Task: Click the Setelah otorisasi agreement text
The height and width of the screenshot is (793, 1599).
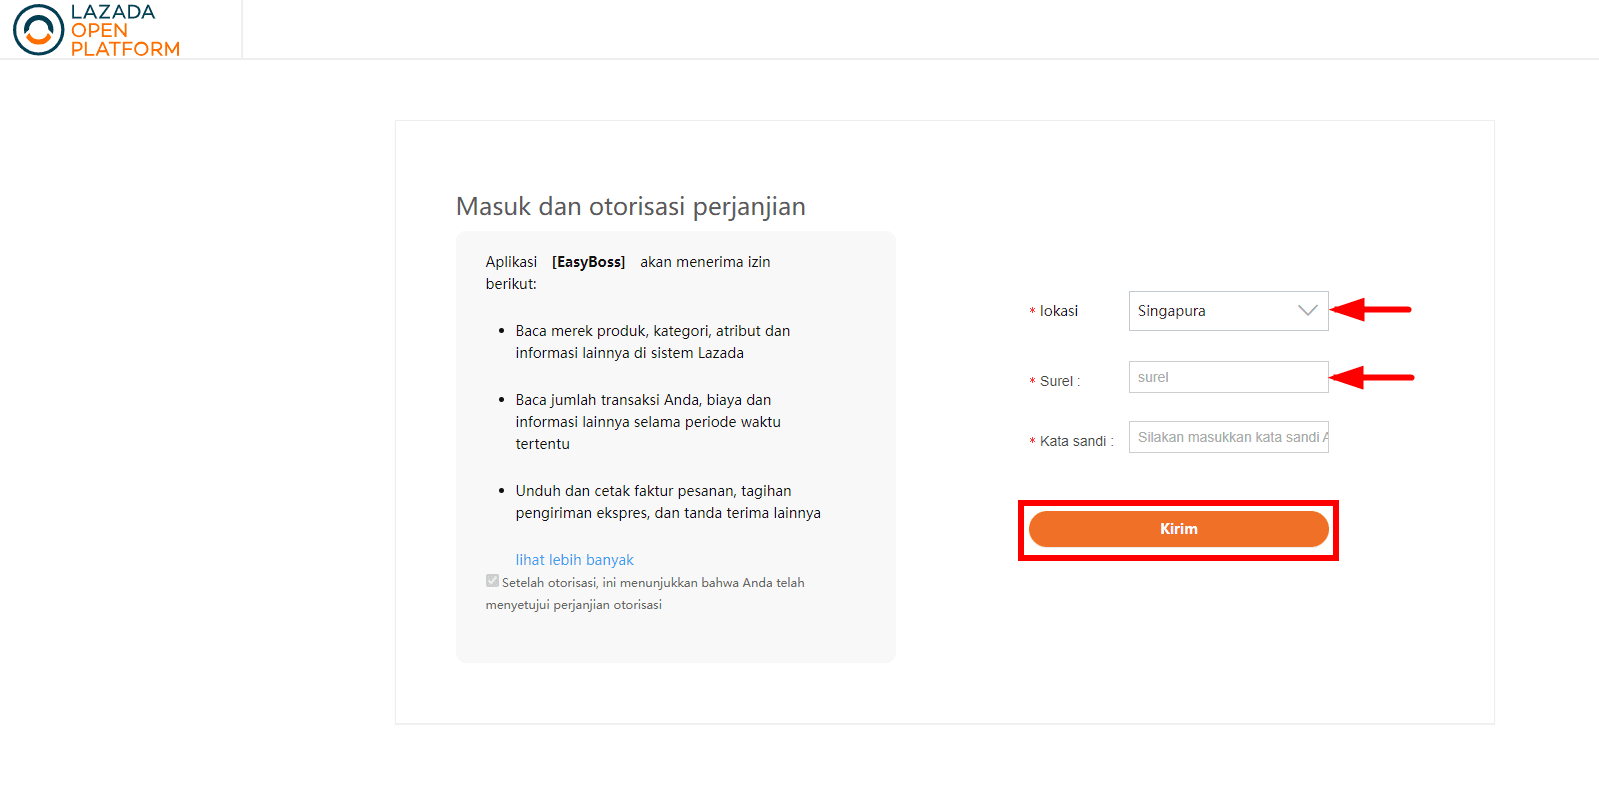Action: tap(645, 593)
